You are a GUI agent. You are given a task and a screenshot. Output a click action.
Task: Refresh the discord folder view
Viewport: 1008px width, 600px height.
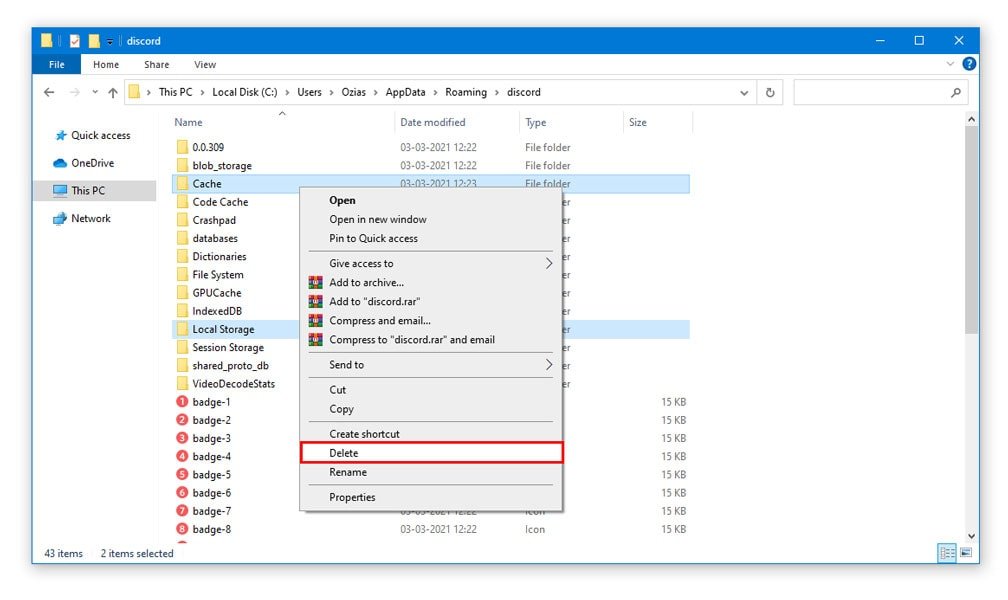[770, 93]
